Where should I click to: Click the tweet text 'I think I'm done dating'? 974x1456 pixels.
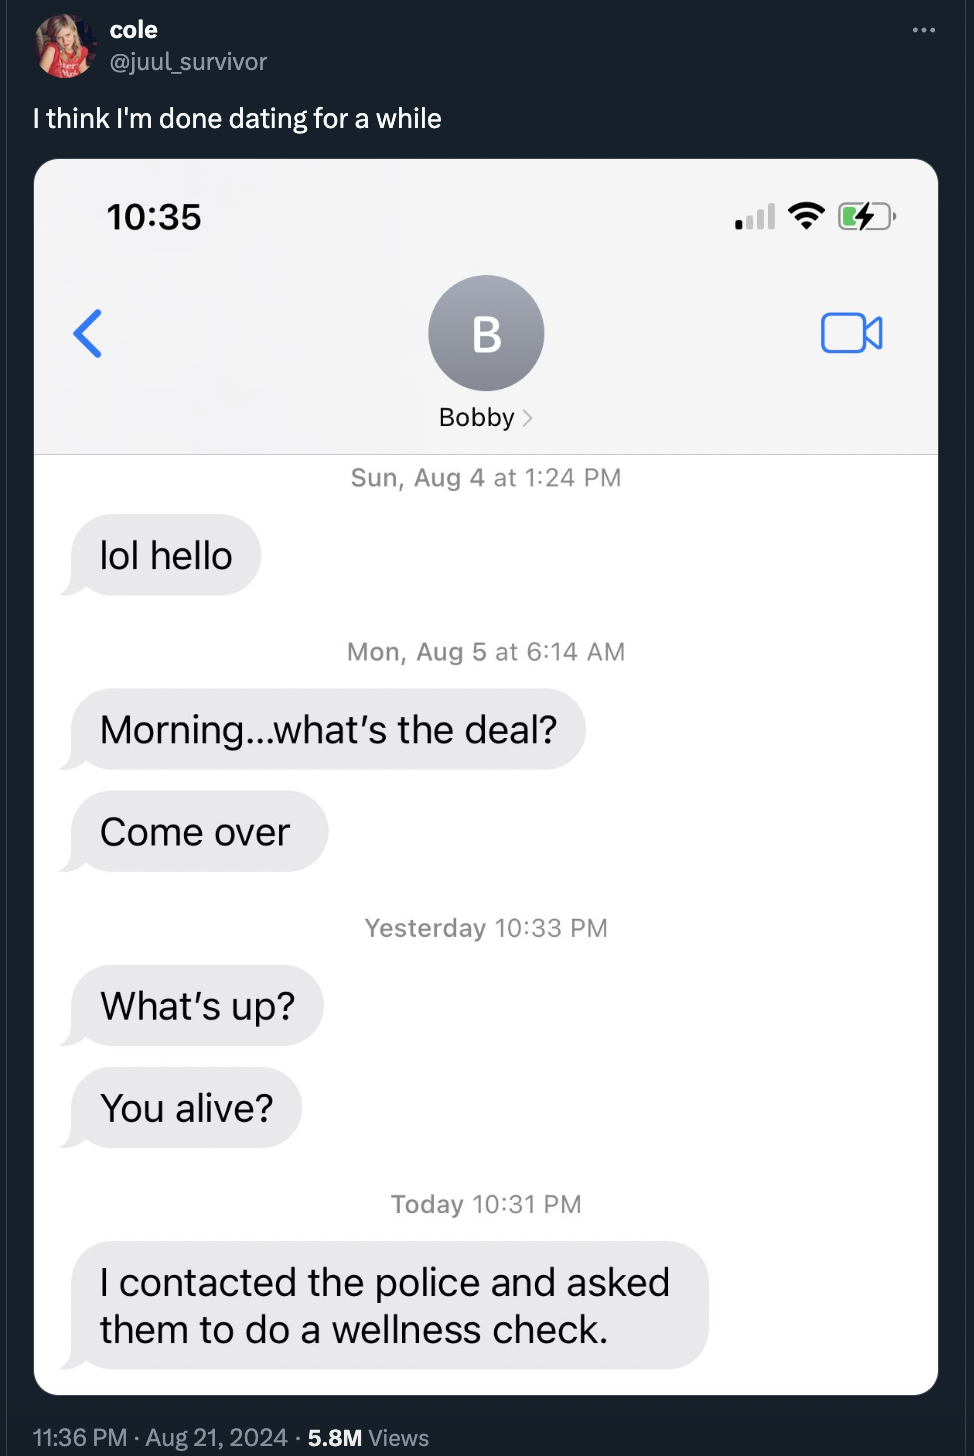click(x=170, y=118)
